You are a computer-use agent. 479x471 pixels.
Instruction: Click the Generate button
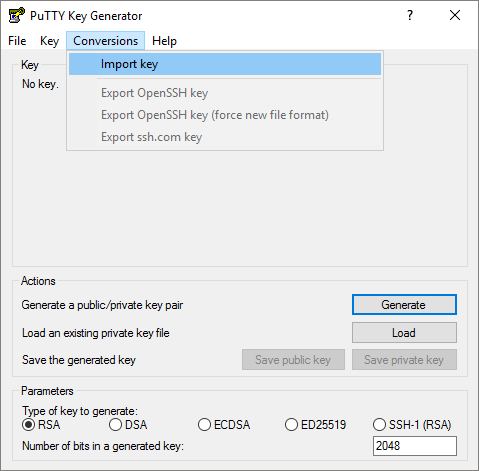(x=404, y=305)
